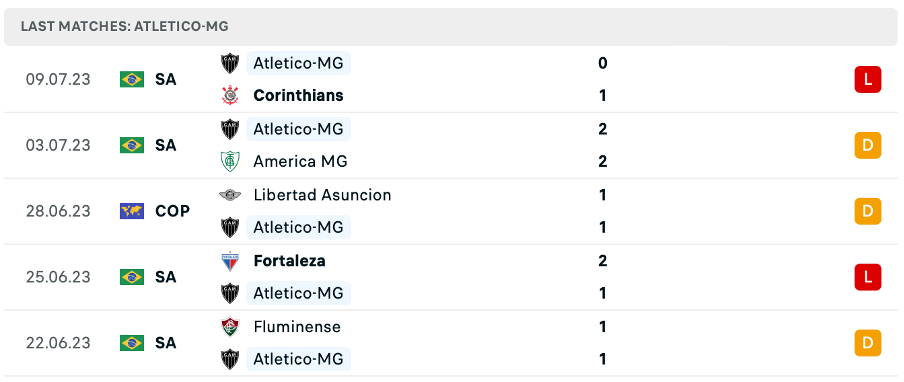Click the Last Matches: Atletico-MG header

(x=125, y=27)
